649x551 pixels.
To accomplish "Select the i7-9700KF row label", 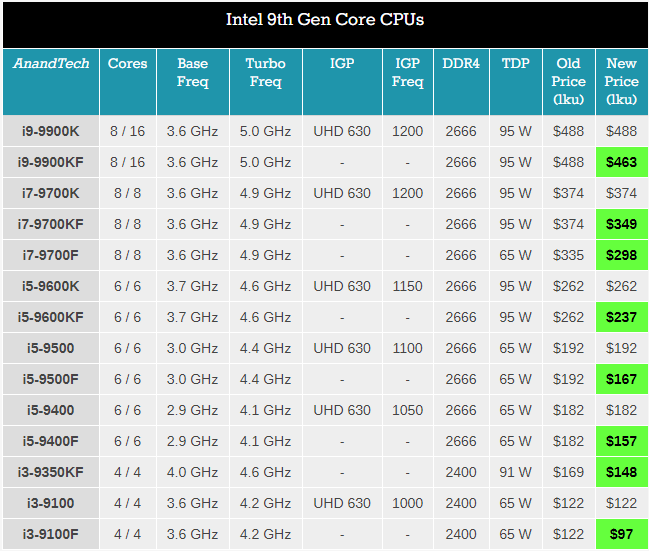I will pyautogui.click(x=50, y=224).
